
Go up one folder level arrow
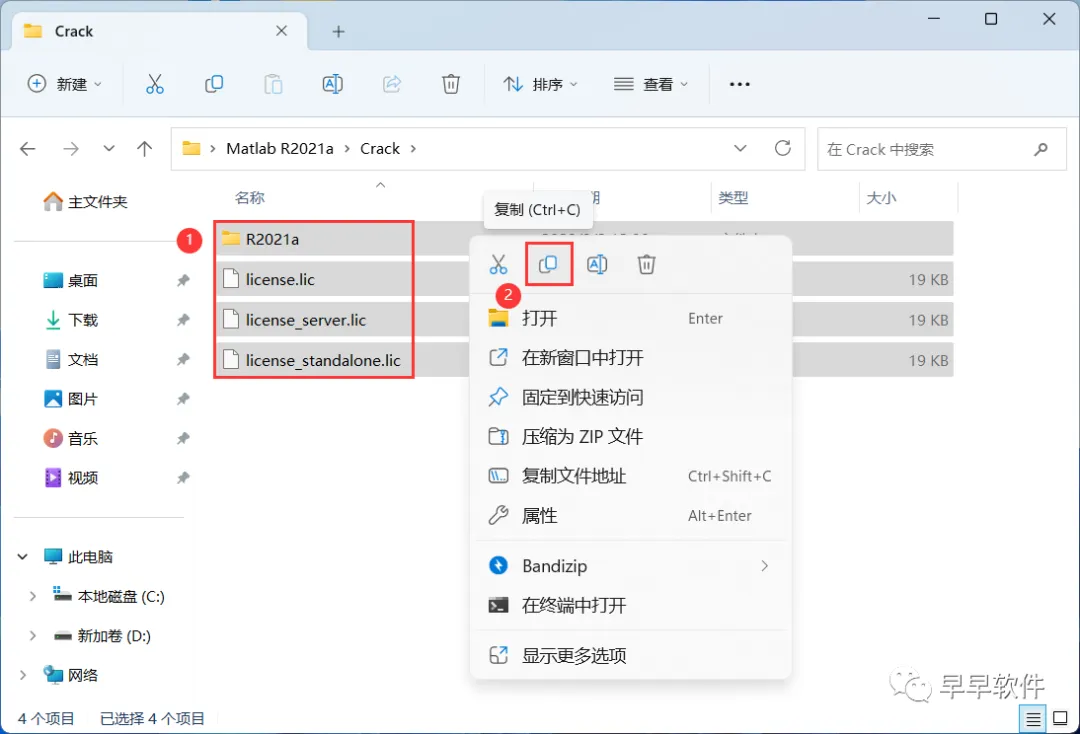pos(145,149)
